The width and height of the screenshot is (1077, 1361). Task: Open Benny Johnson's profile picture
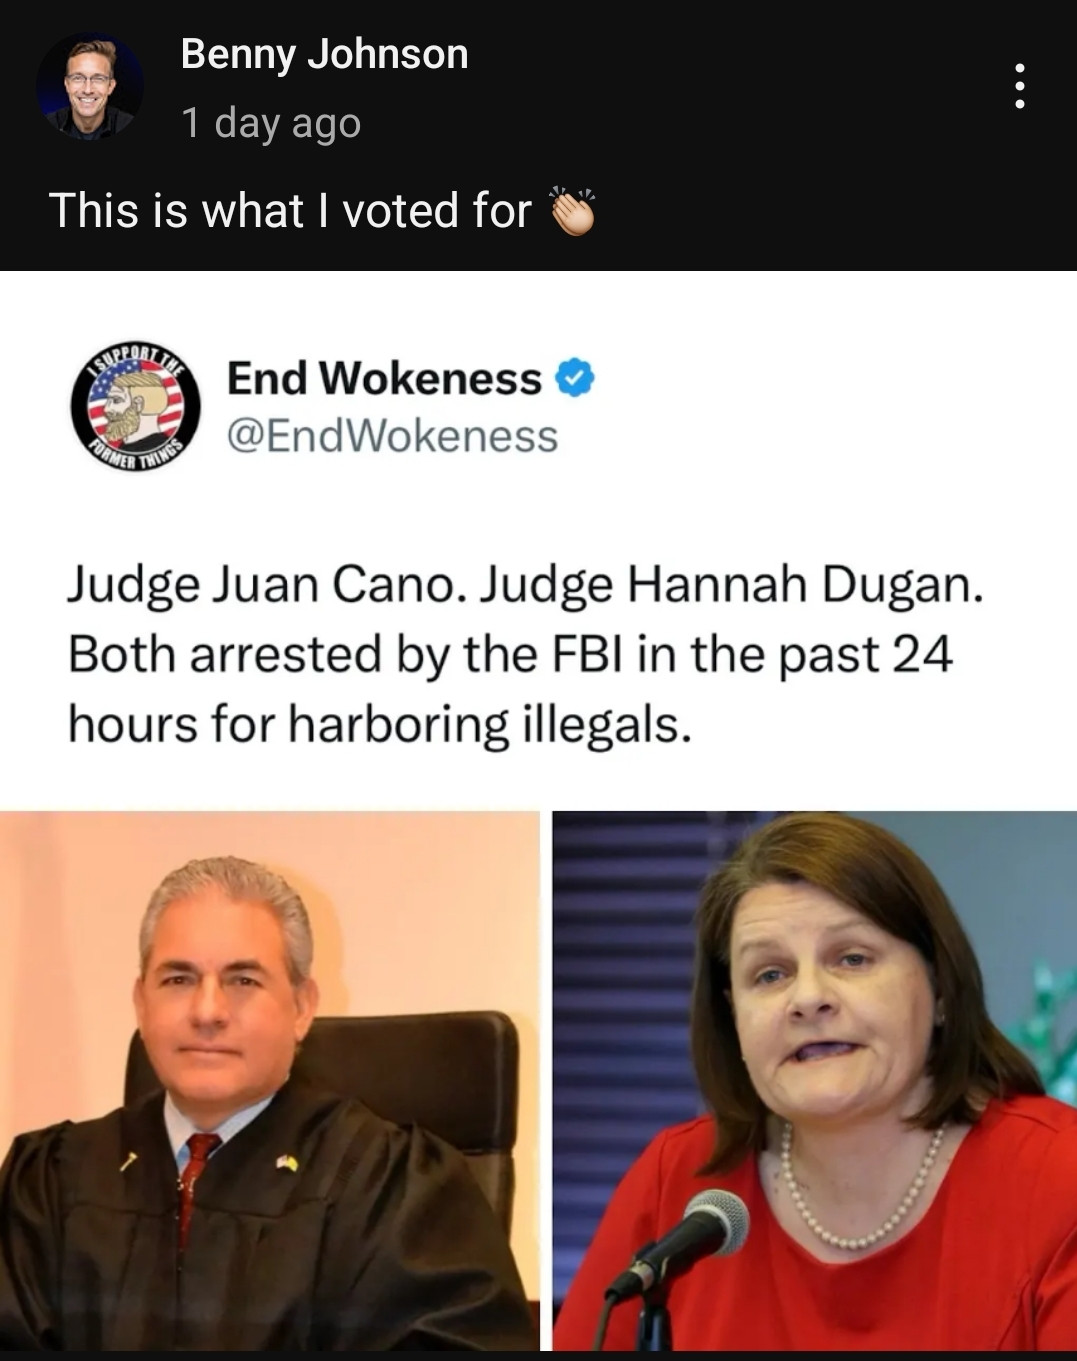coord(90,87)
